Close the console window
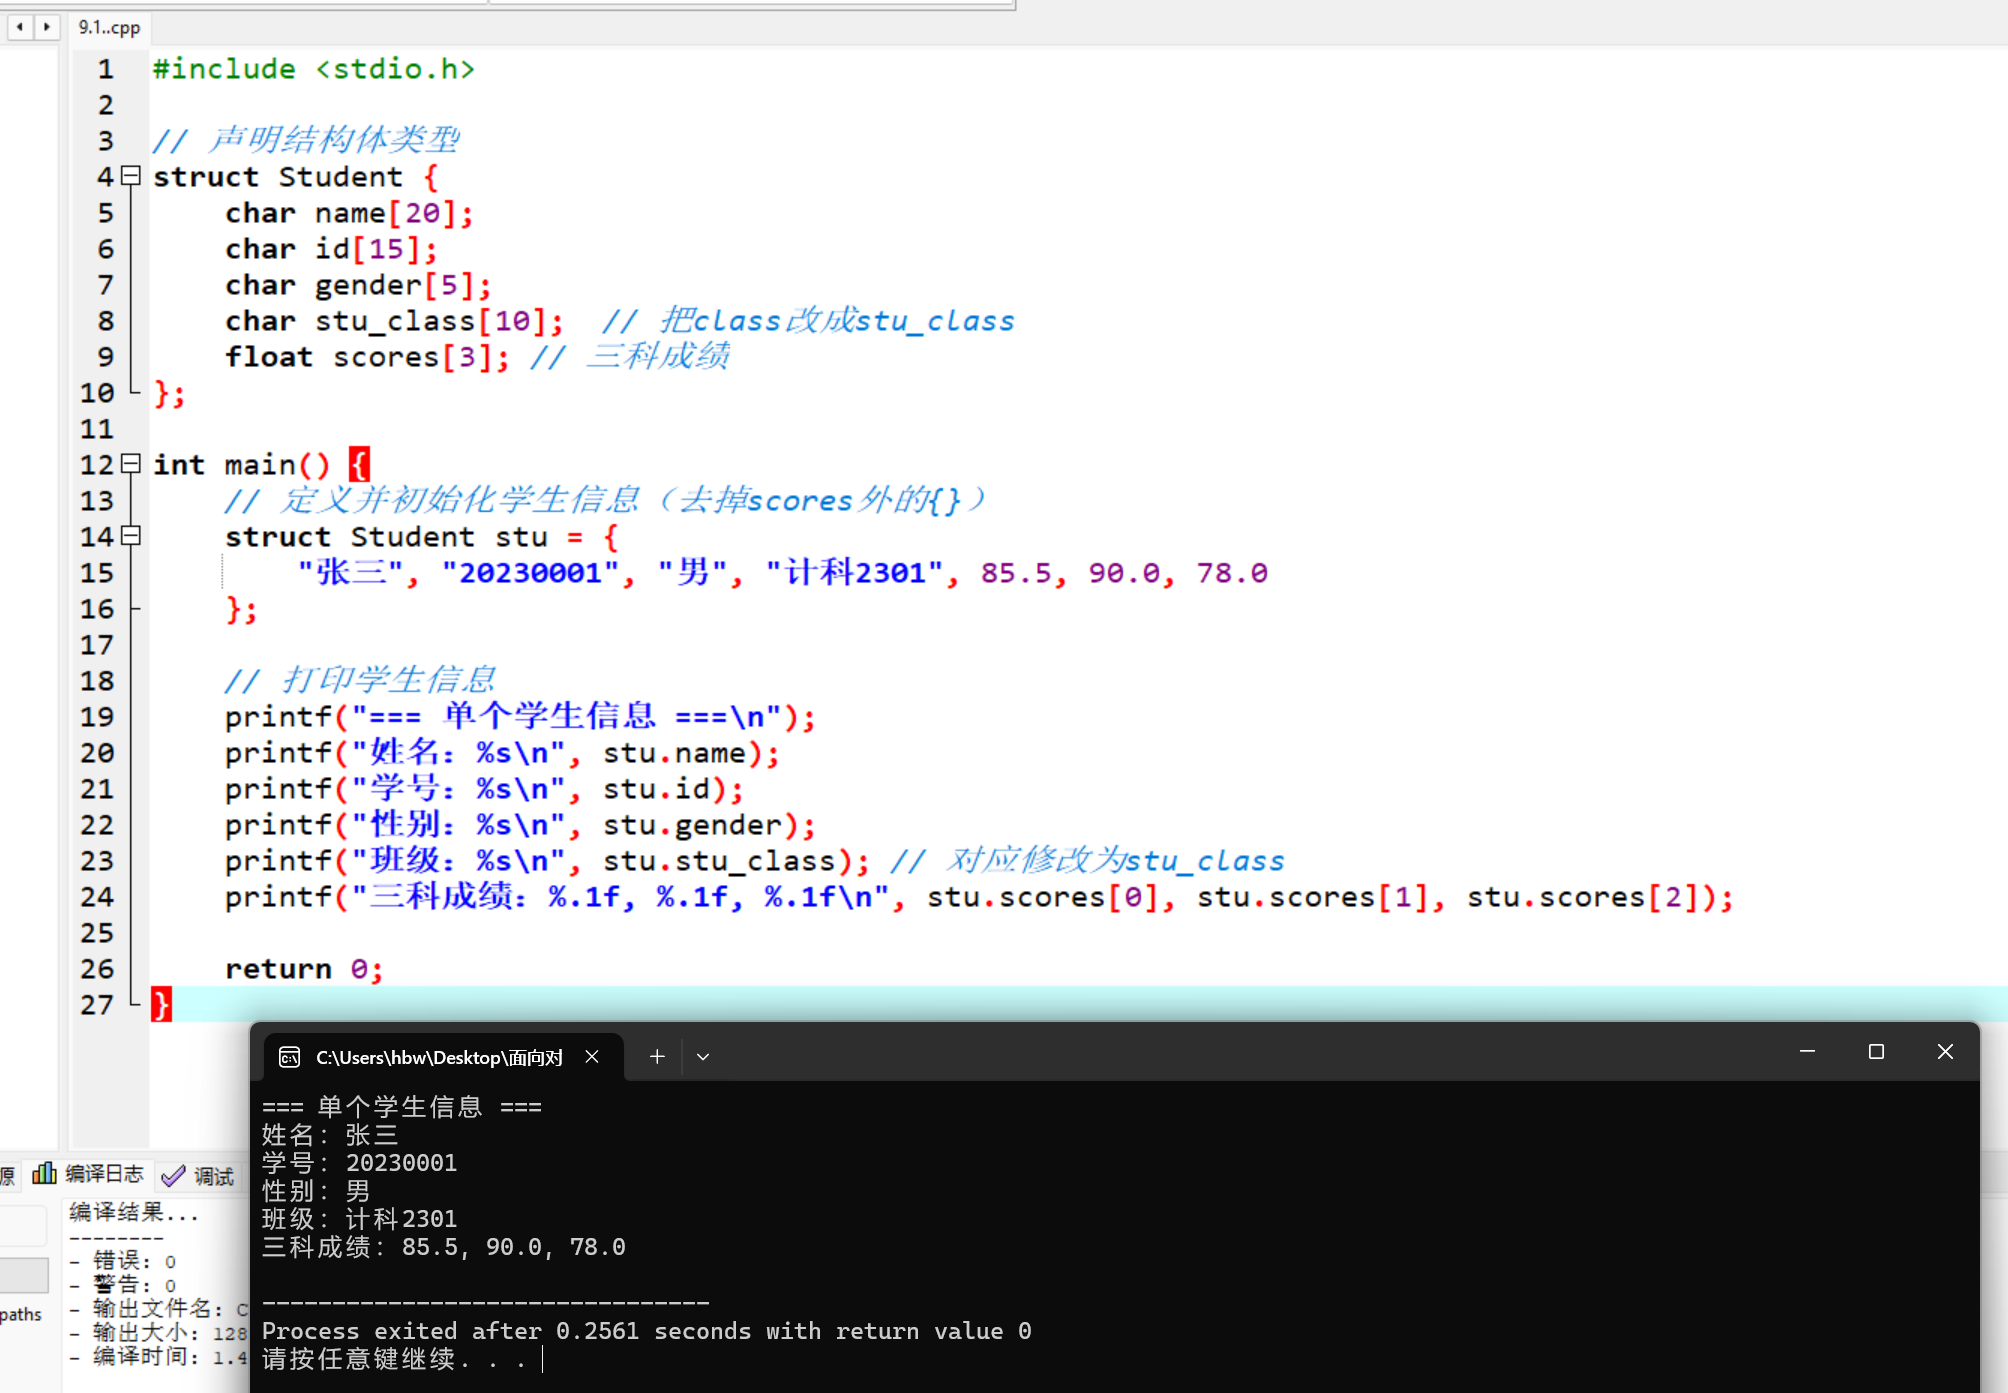 click(1945, 1051)
